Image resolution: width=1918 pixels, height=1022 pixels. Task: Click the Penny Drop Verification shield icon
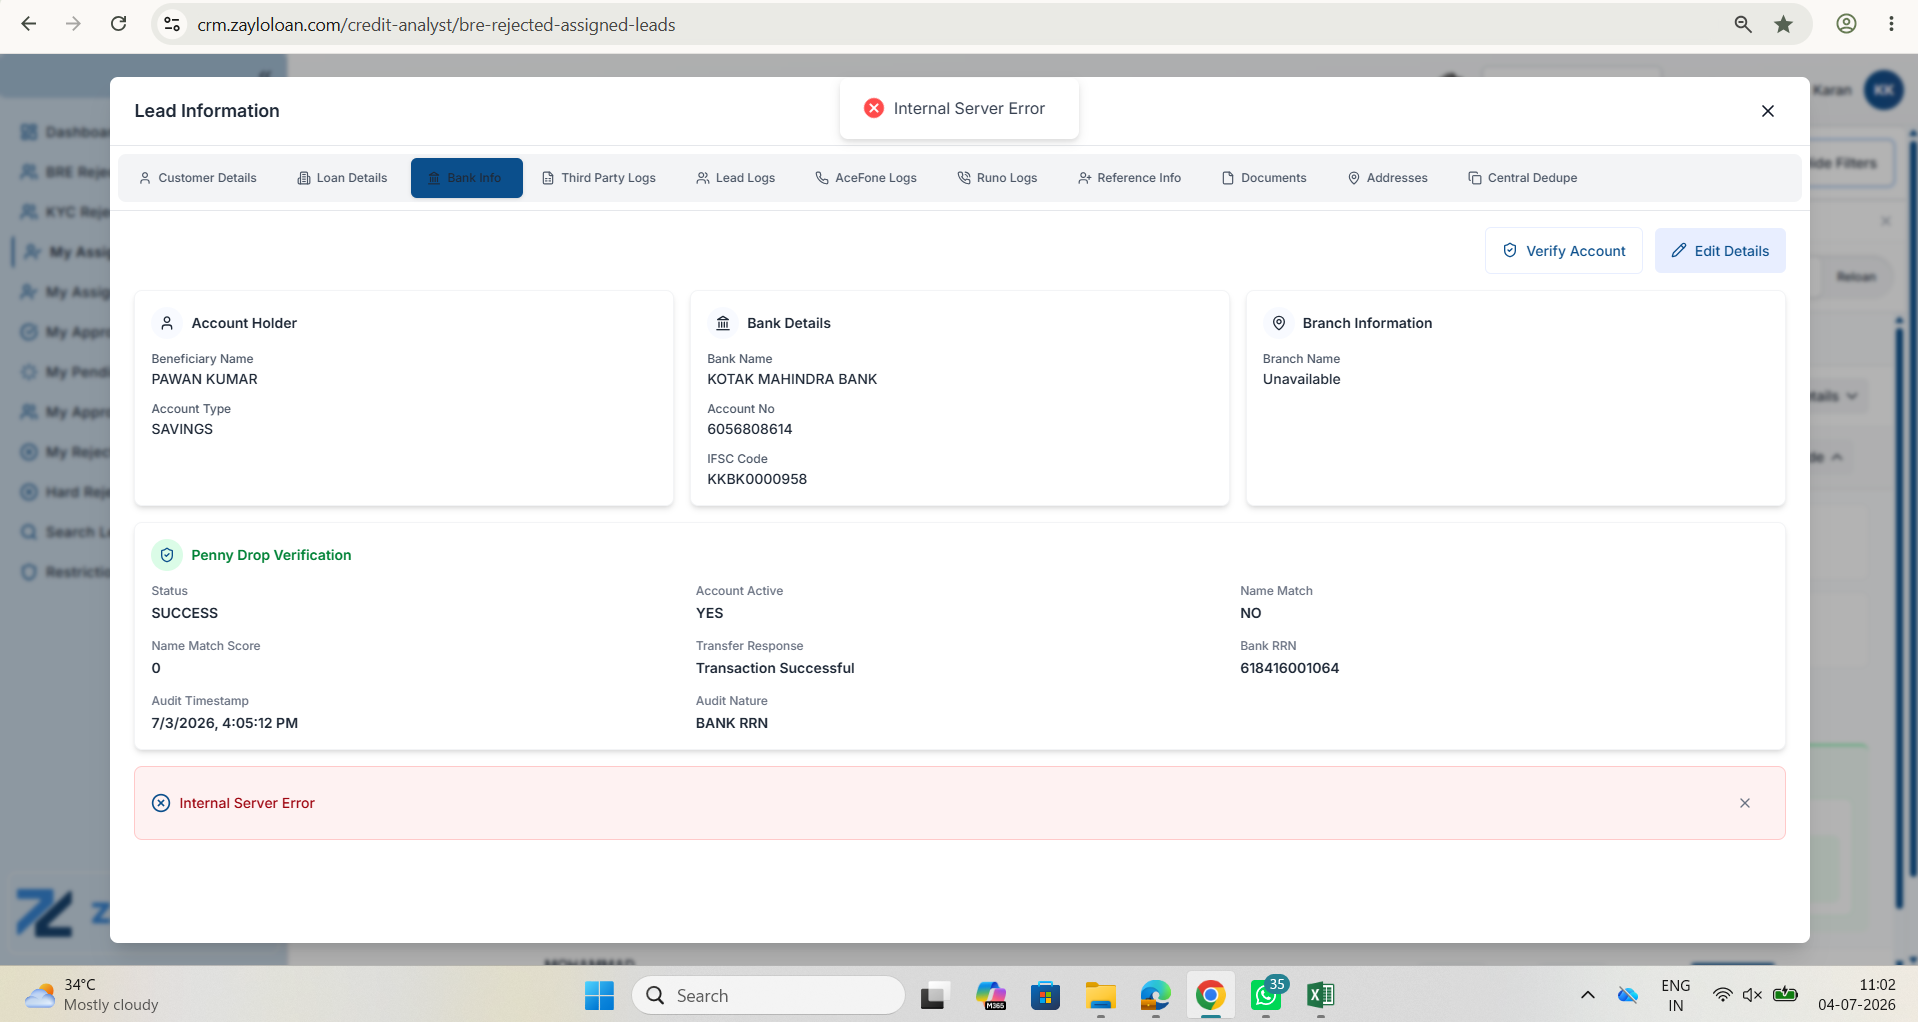click(x=167, y=555)
